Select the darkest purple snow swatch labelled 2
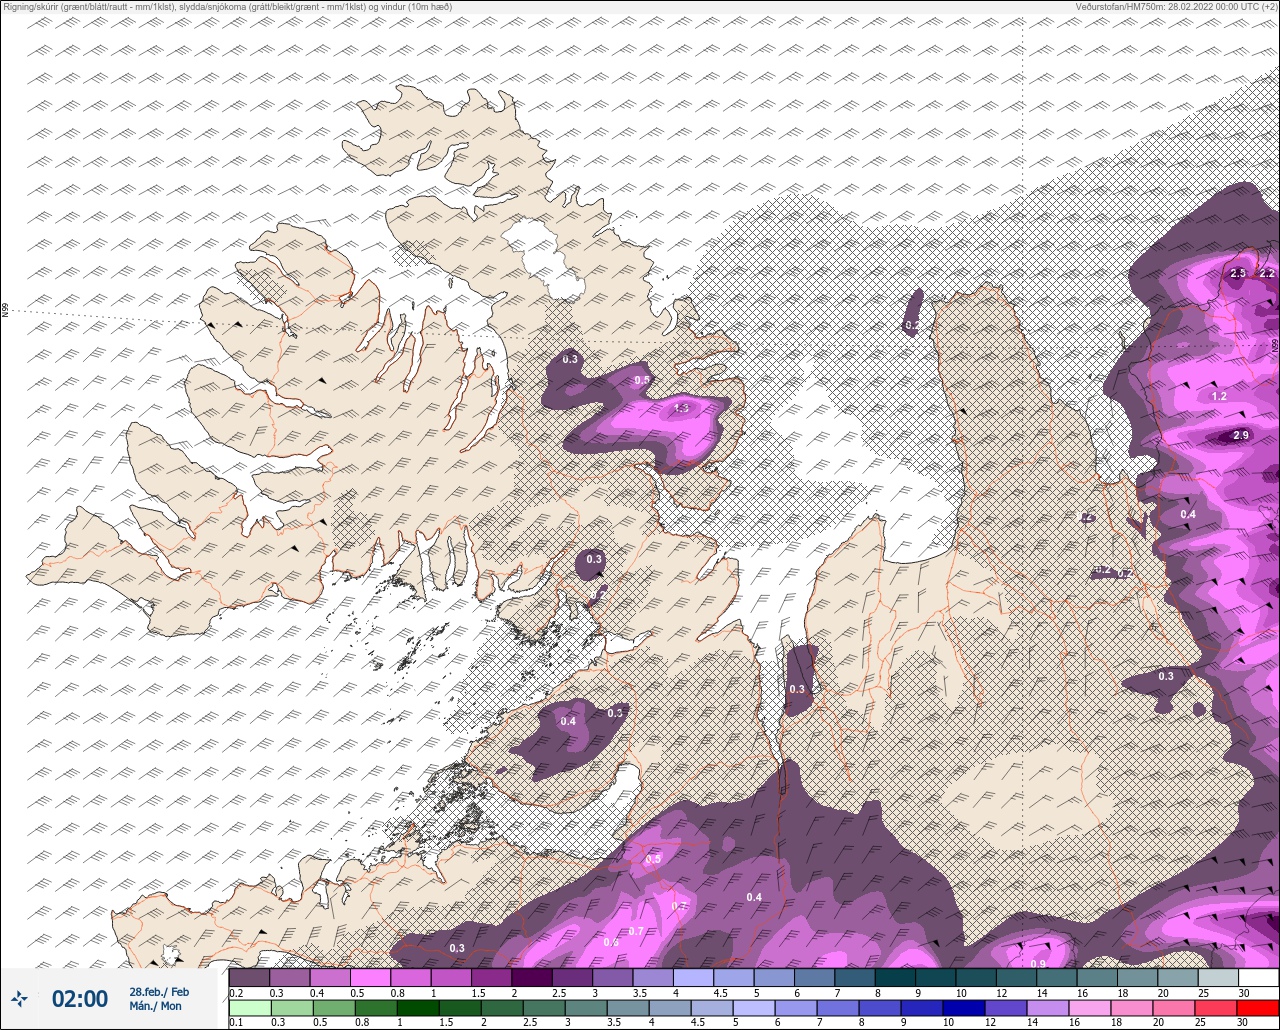Image resolution: width=1280 pixels, height=1030 pixels. (x=531, y=977)
